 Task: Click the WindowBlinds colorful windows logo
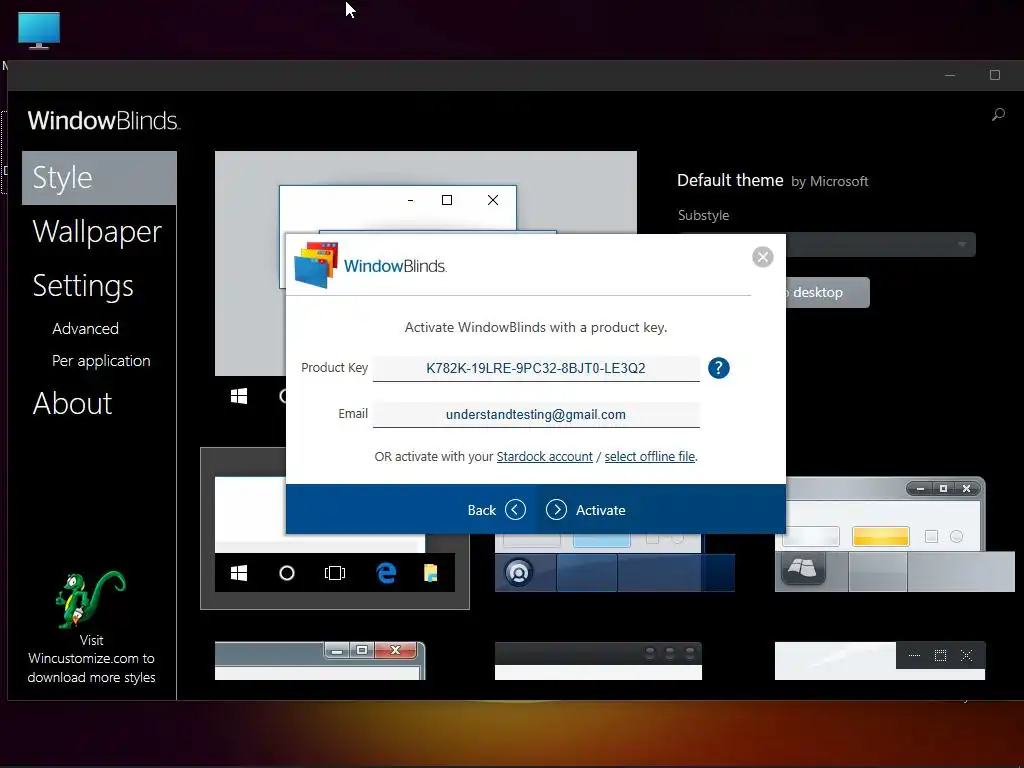pyautogui.click(x=316, y=264)
